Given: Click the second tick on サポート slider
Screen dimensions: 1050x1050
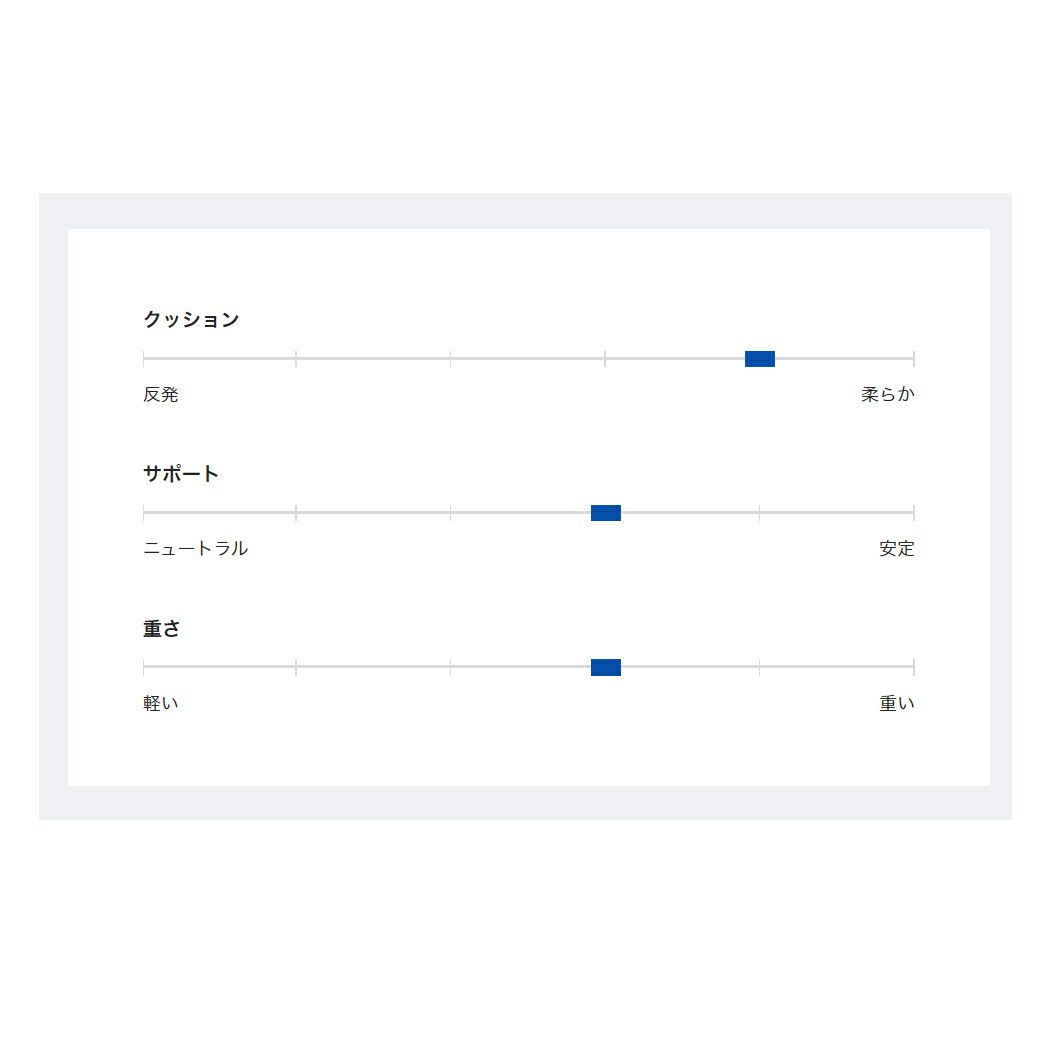Looking at the screenshot, I should pos(296,513).
